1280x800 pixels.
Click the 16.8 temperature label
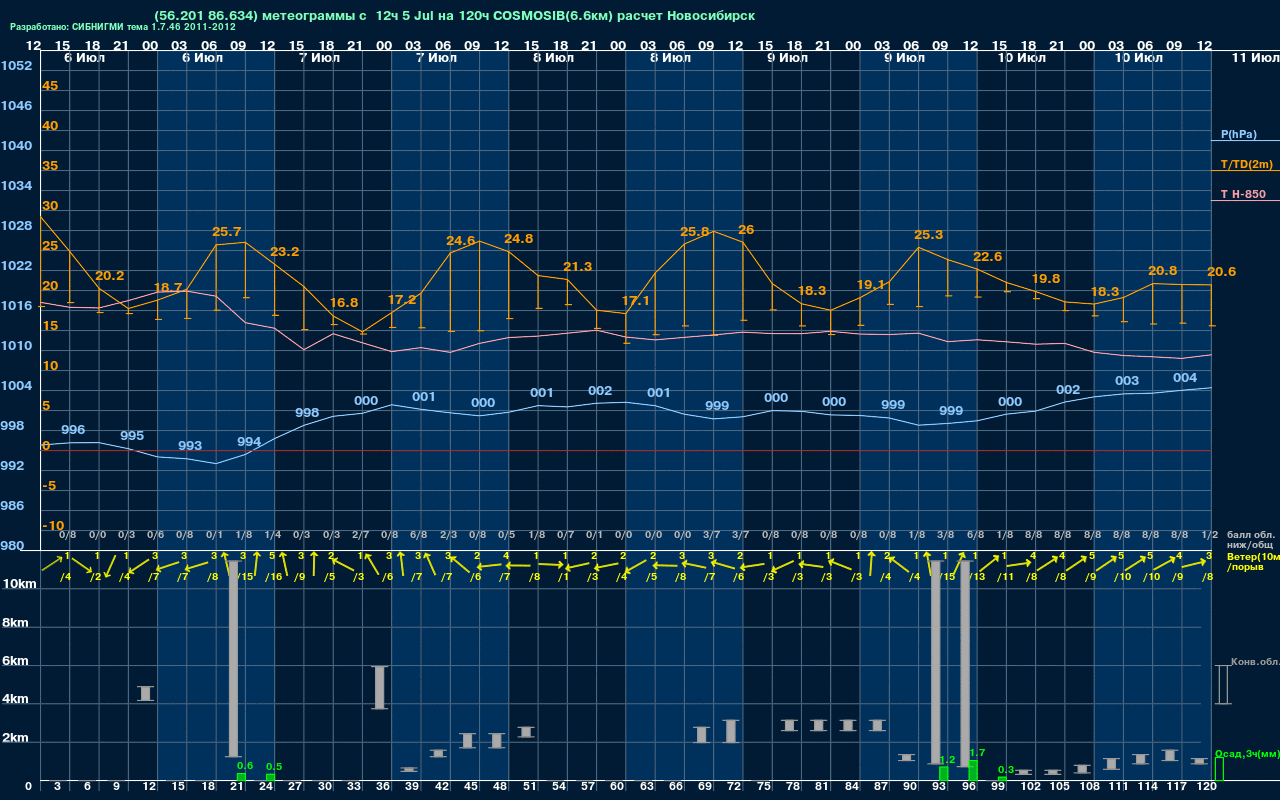coord(343,302)
